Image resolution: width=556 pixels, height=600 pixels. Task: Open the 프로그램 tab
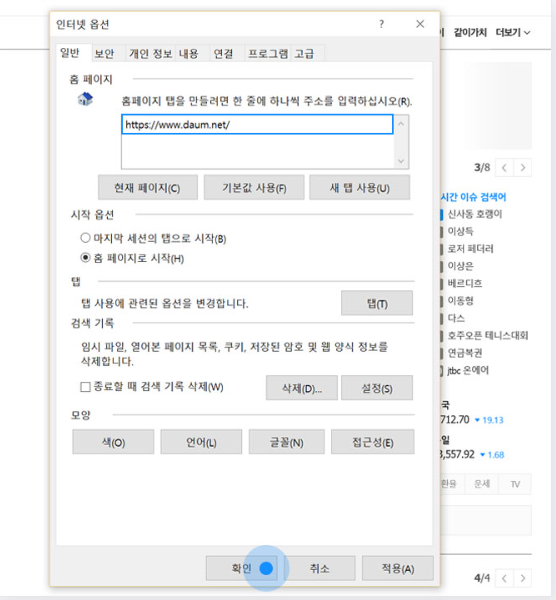click(x=268, y=54)
